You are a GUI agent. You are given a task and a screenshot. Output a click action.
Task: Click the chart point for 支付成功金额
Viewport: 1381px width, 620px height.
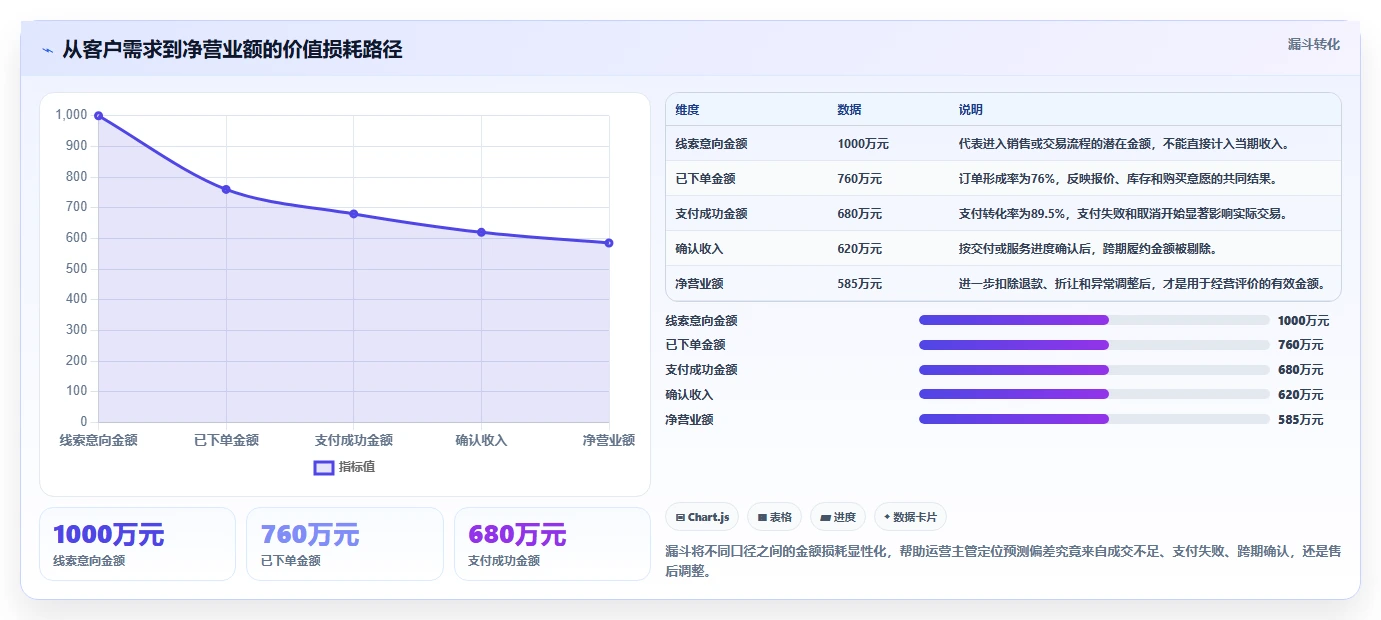[354, 214]
